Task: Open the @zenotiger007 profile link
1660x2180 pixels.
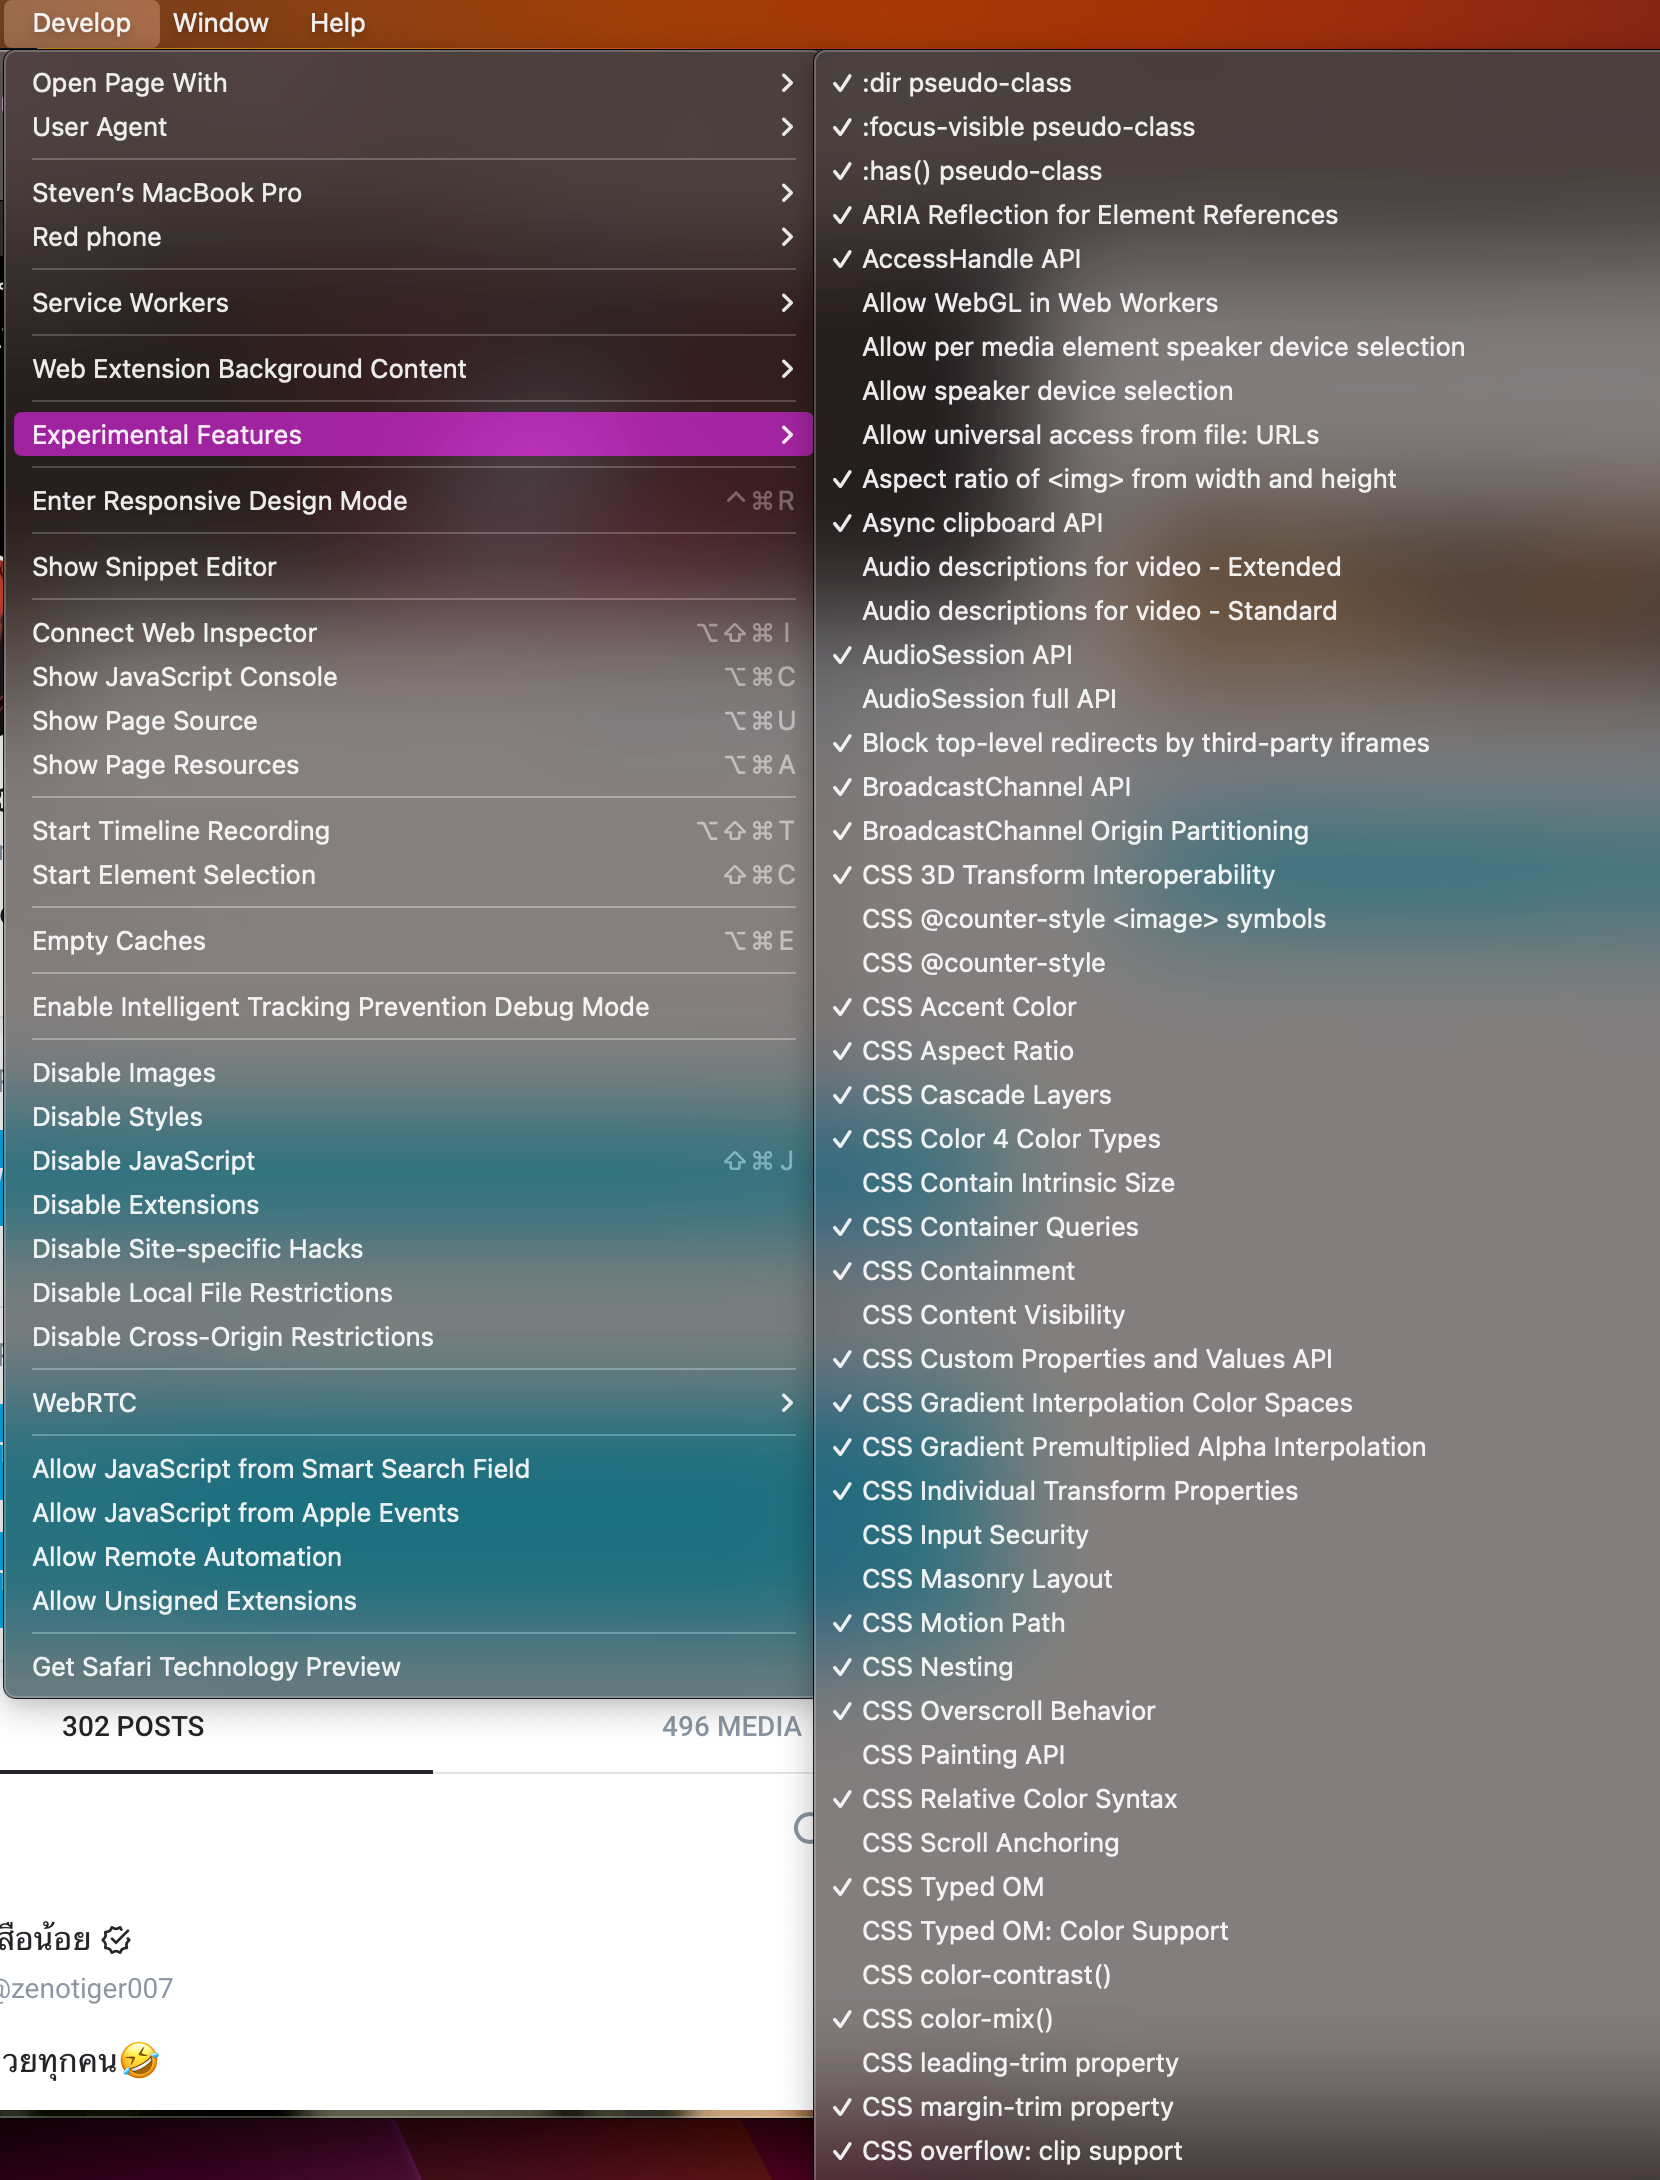Action: click(87, 1986)
